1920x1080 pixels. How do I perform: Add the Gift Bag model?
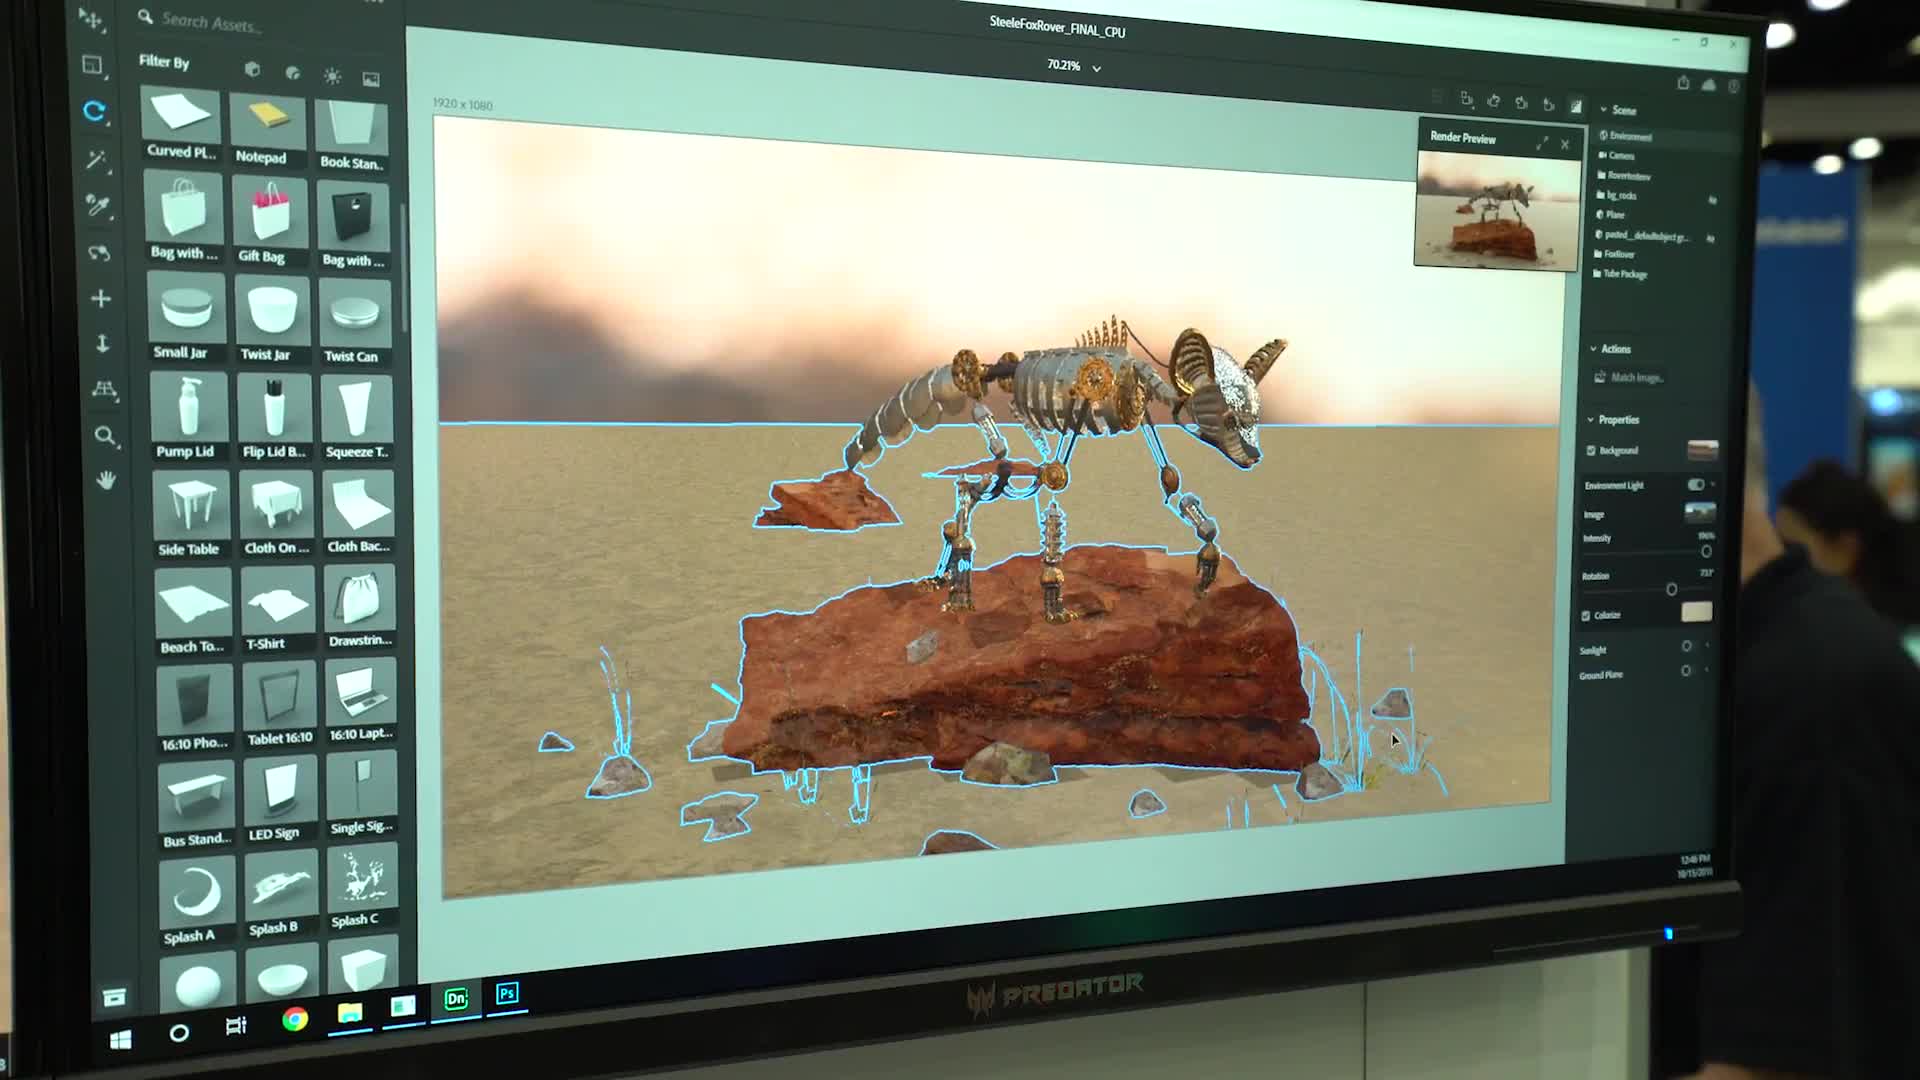[269, 220]
